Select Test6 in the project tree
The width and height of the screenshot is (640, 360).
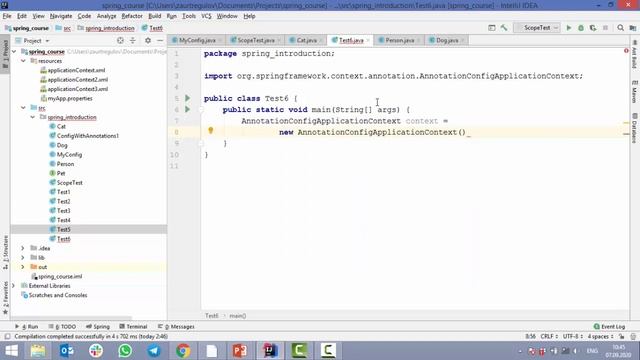(x=63, y=239)
